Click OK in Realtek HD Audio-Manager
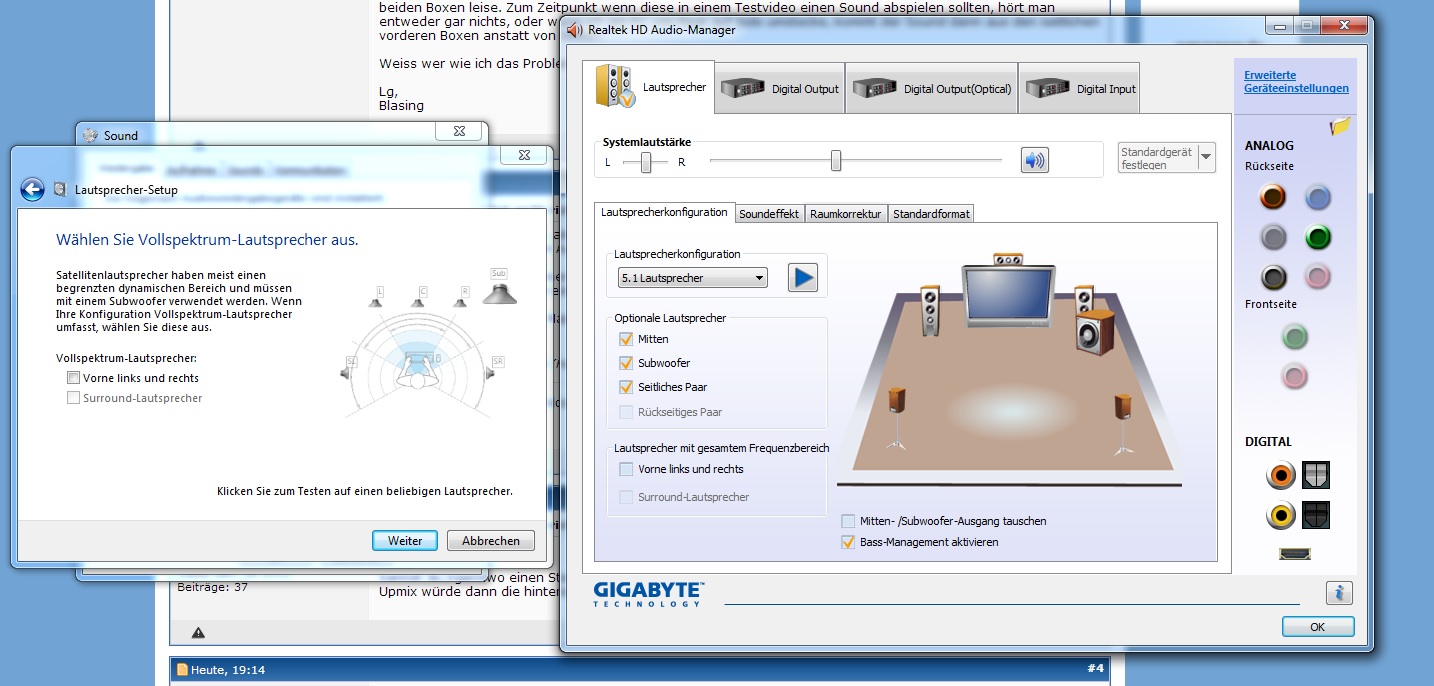1434x686 pixels. tap(1318, 626)
